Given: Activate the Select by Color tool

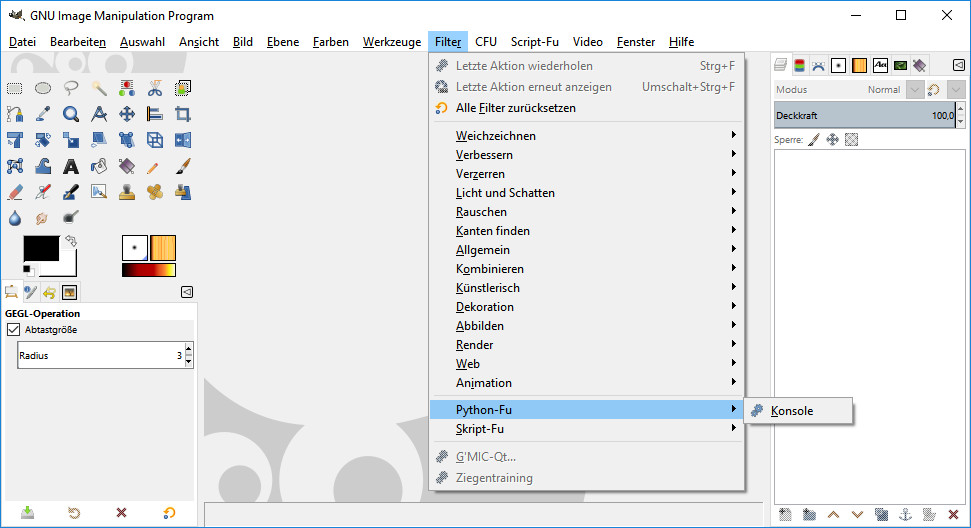Looking at the screenshot, I should click(127, 89).
